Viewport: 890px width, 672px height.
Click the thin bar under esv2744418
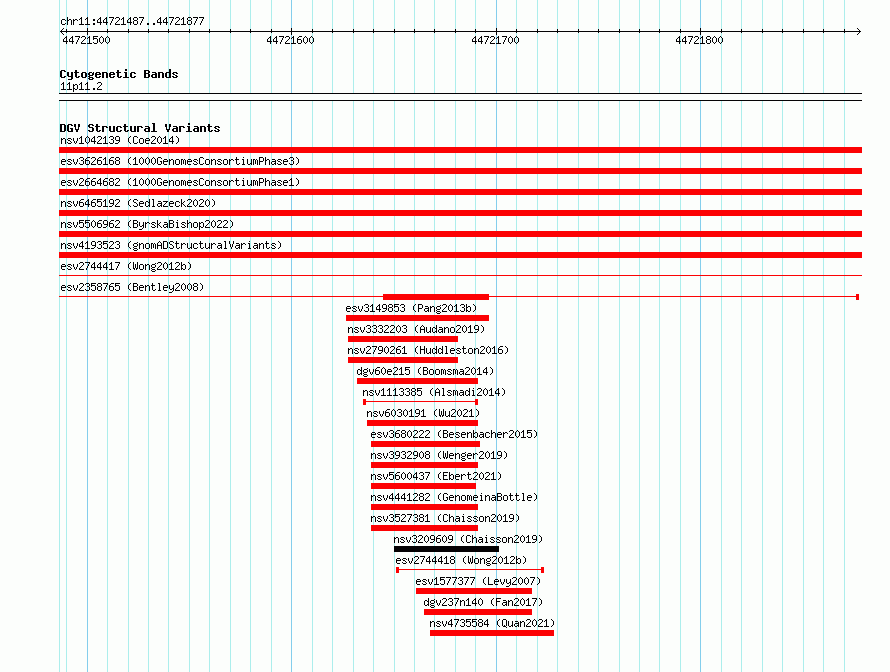click(x=470, y=570)
